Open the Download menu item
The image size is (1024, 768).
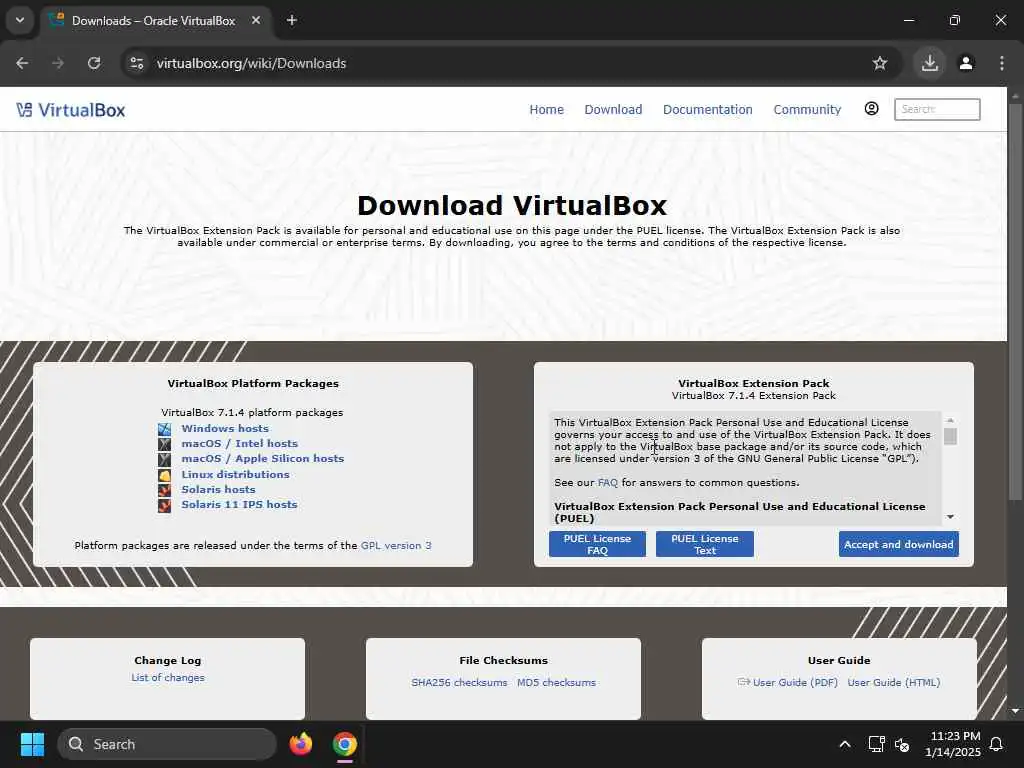click(x=613, y=110)
